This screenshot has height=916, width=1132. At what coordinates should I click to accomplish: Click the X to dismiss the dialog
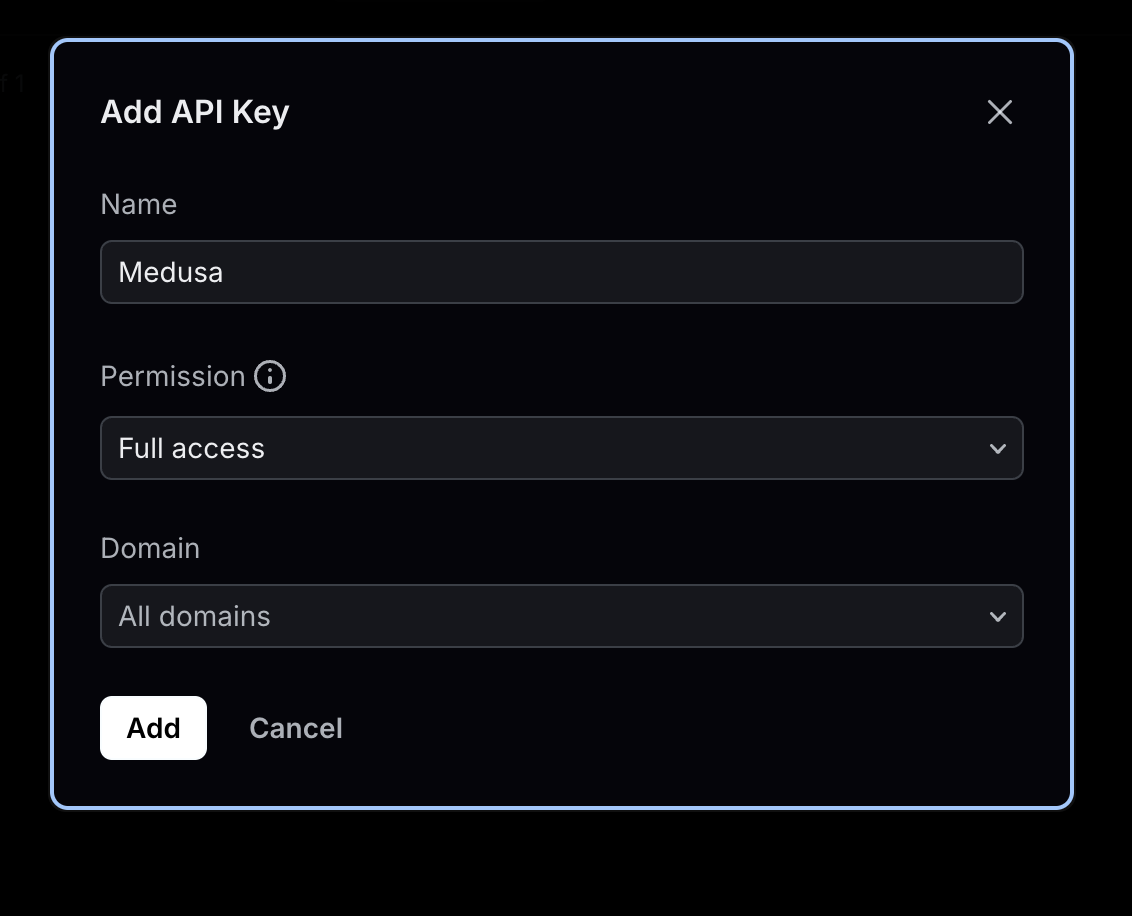(999, 112)
